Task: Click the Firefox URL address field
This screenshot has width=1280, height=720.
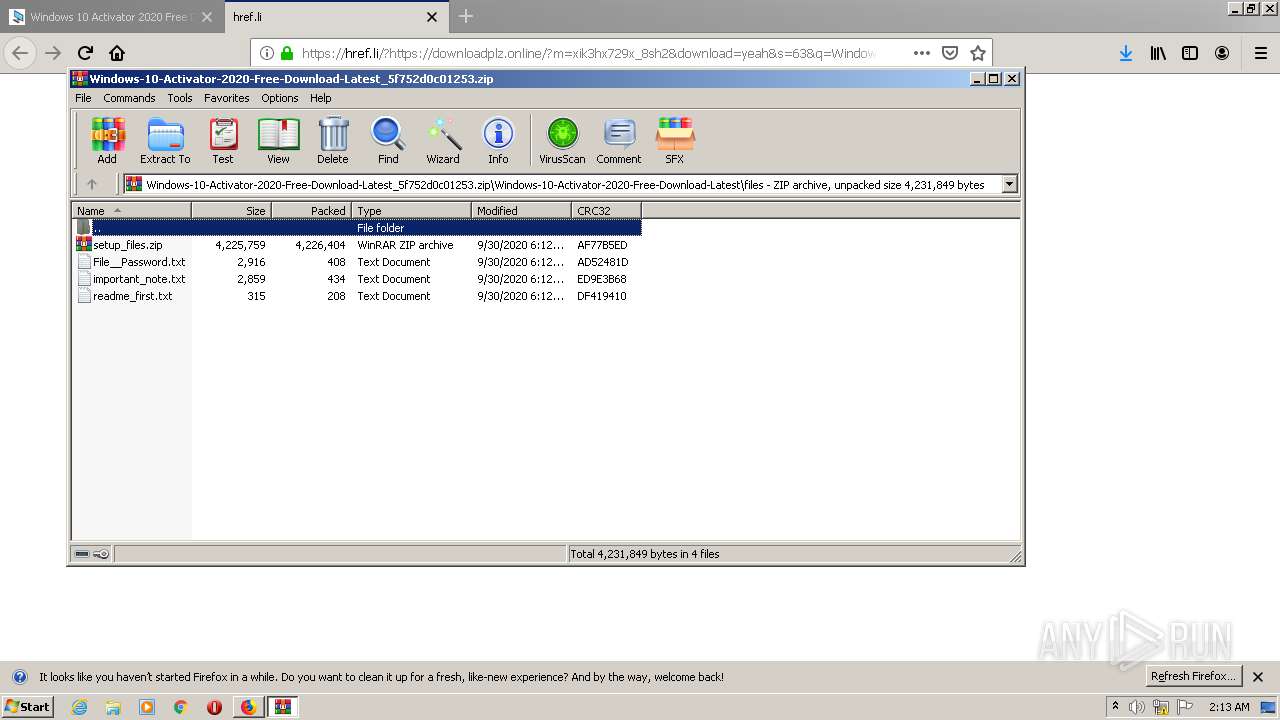Action: pyautogui.click(x=590, y=53)
